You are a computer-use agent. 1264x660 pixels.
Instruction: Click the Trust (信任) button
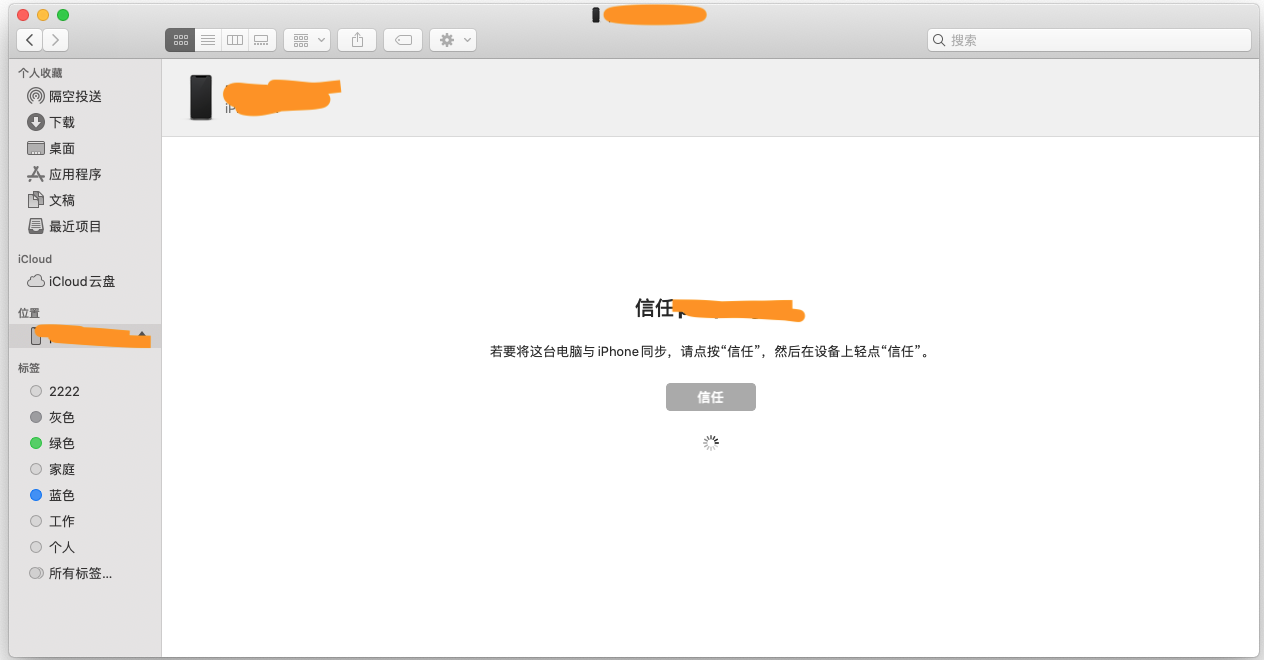pyautogui.click(x=710, y=397)
